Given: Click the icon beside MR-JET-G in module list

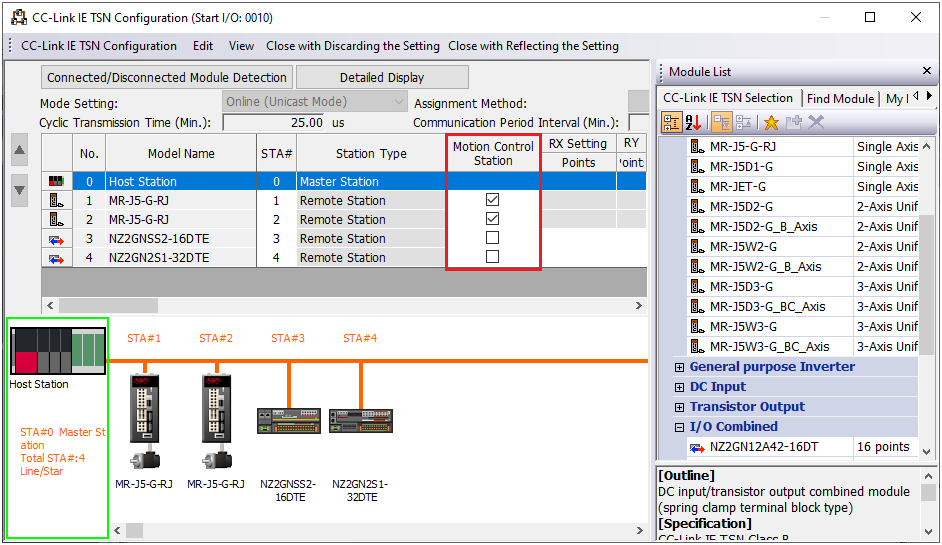Looking at the screenshot, I should point(697,187).
